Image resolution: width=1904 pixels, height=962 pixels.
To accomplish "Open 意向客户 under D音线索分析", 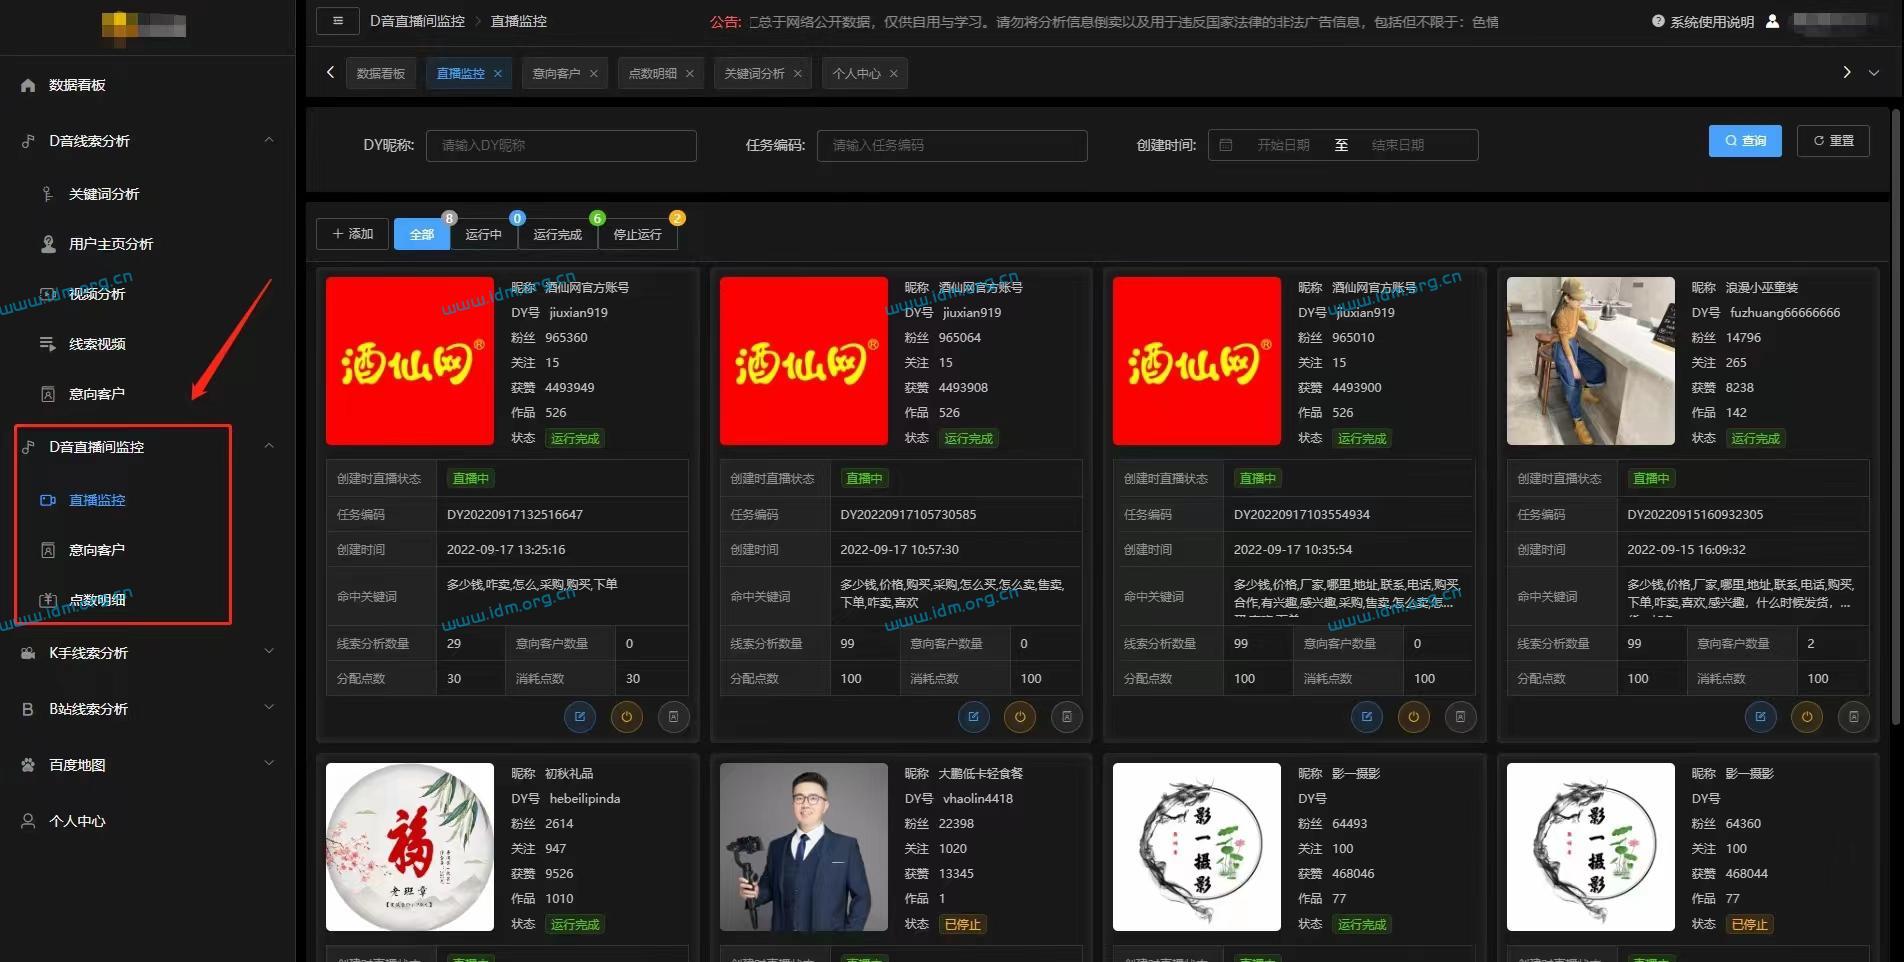I will point(97,394).
